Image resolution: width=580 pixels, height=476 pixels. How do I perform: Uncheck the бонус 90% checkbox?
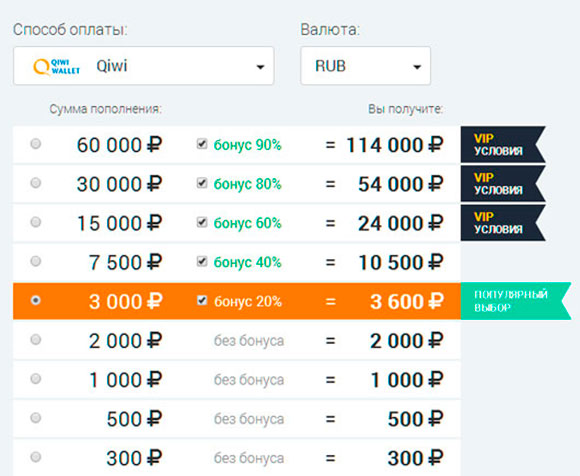pyautogui.click(x=202, y=144)
